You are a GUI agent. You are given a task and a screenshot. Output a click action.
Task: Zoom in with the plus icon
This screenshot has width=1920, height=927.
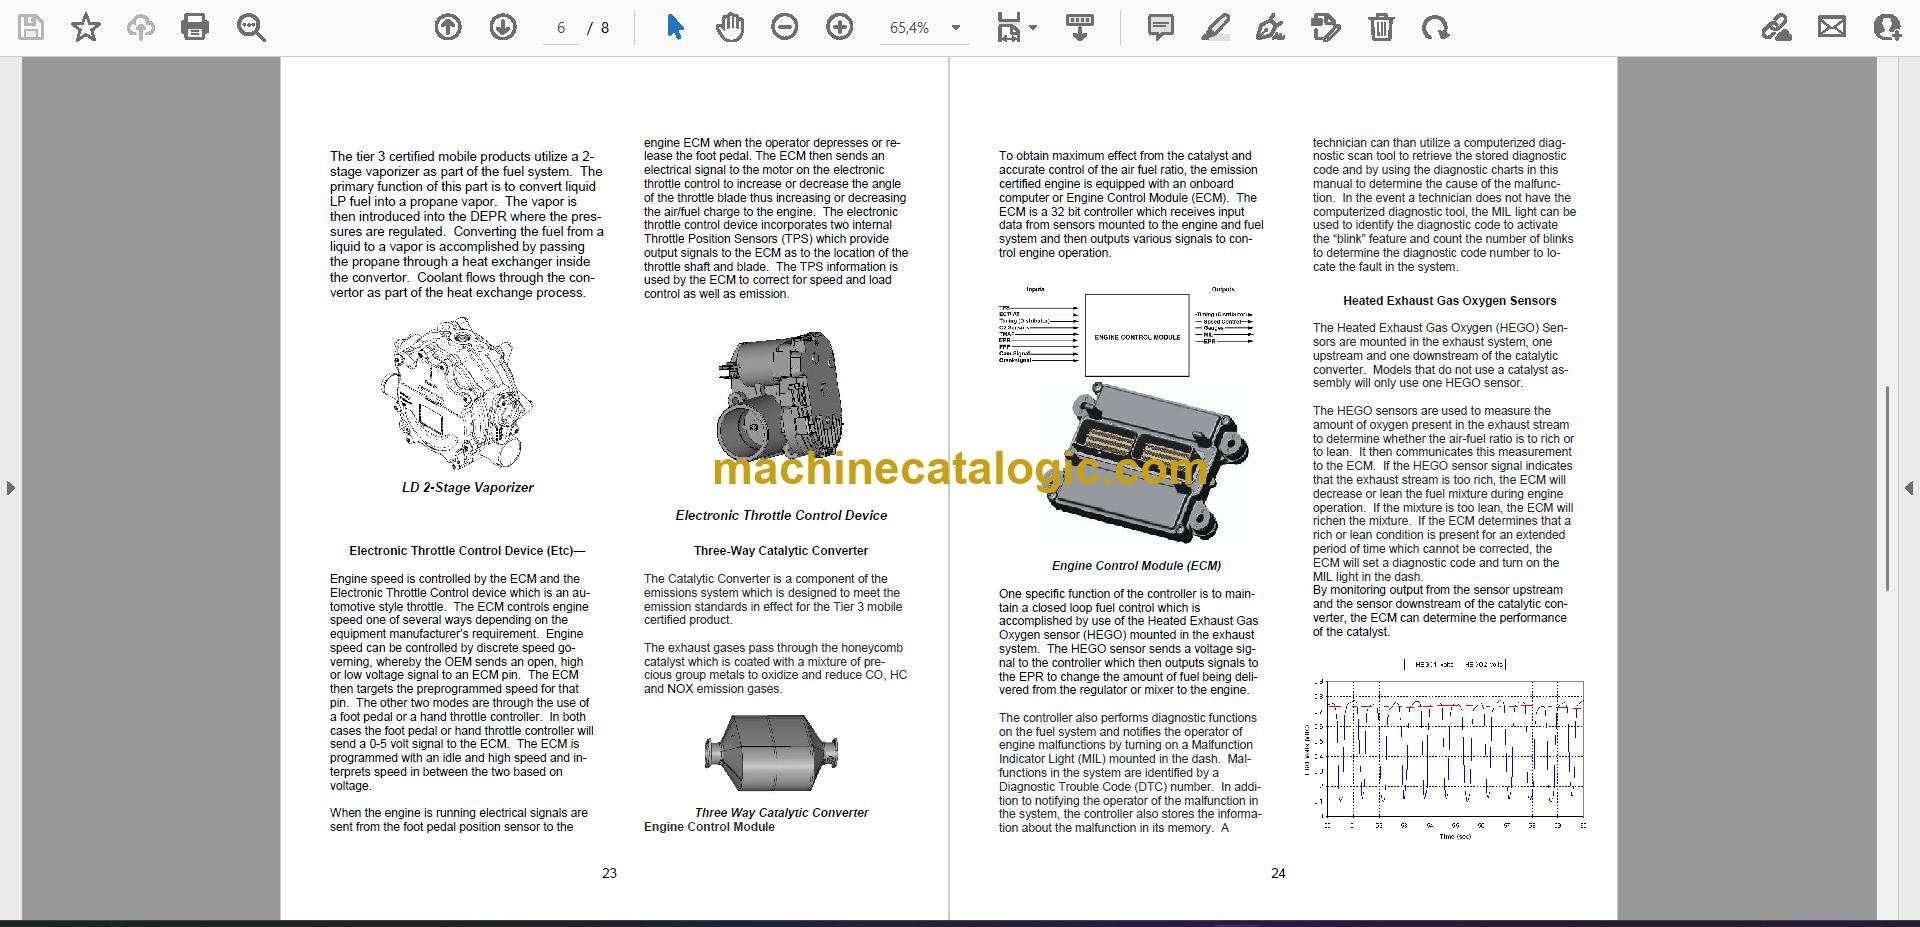(840, 27)
